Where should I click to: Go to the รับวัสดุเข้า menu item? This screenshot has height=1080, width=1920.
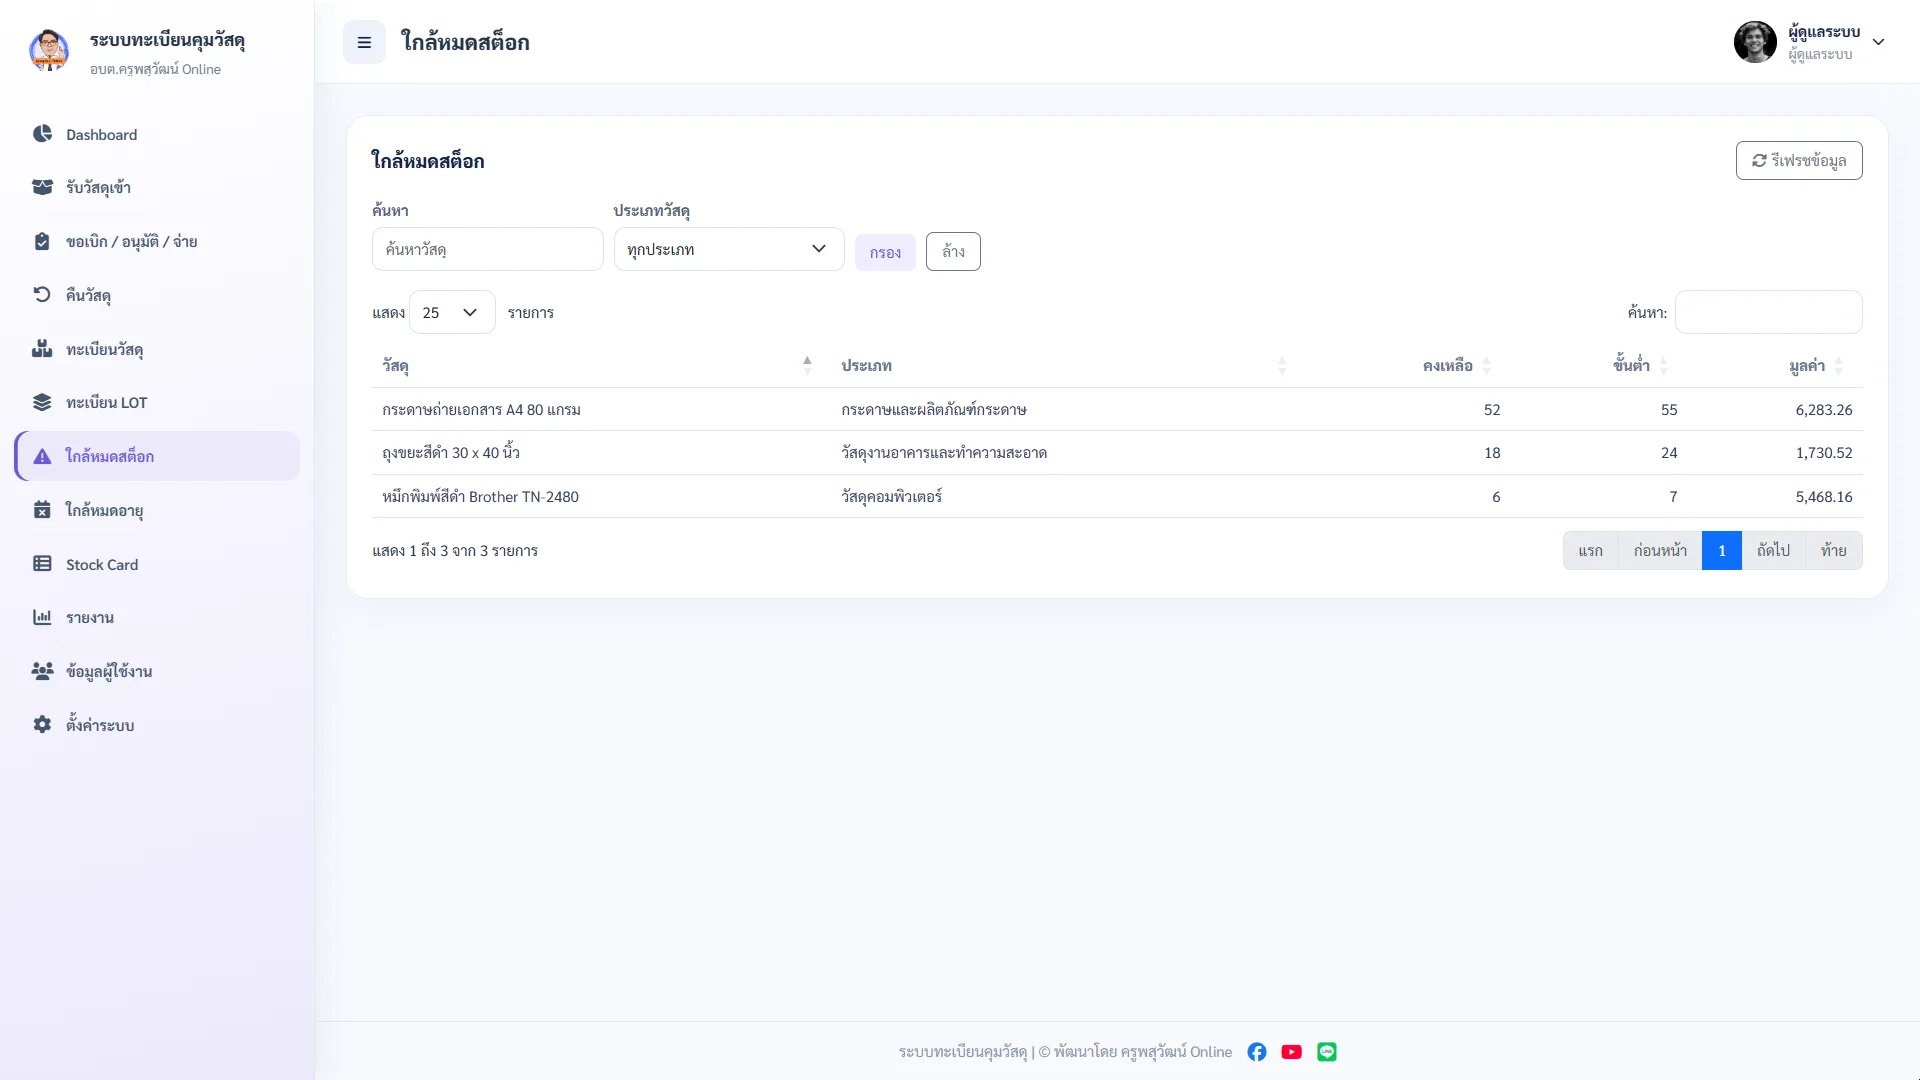coord(157,187)
